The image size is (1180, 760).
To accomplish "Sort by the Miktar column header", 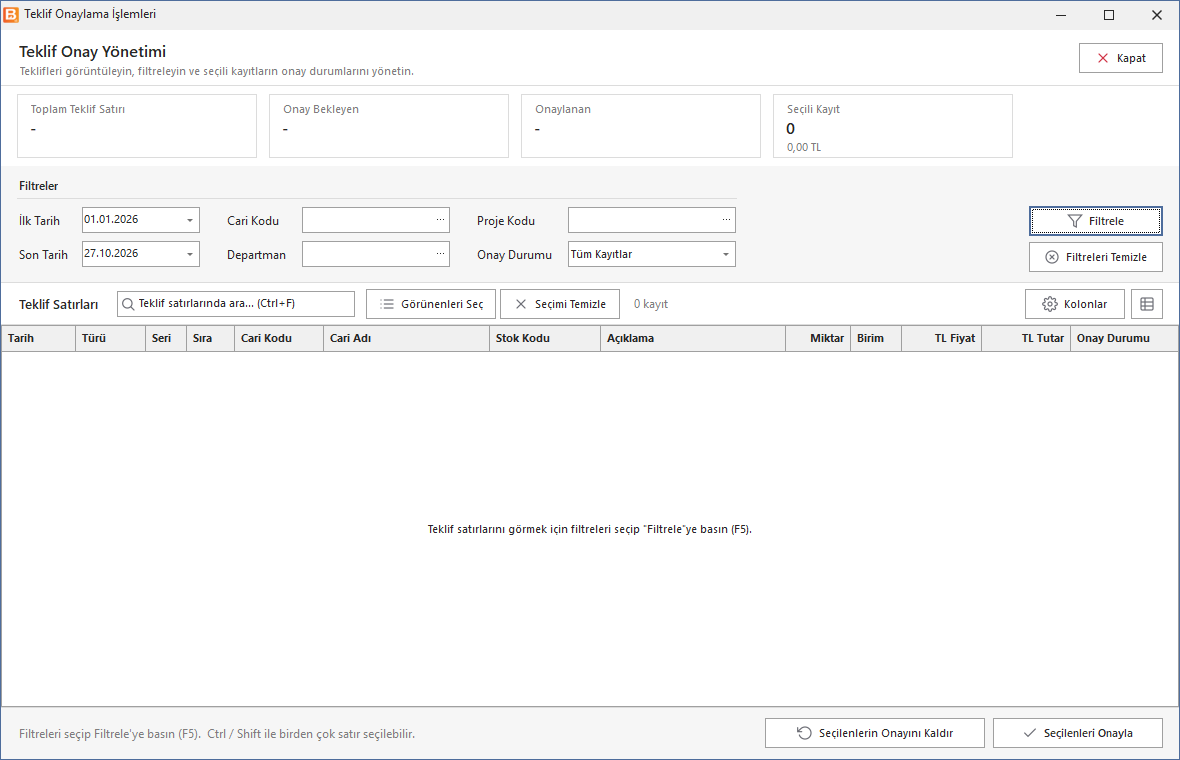I will (x=818, y=339).
